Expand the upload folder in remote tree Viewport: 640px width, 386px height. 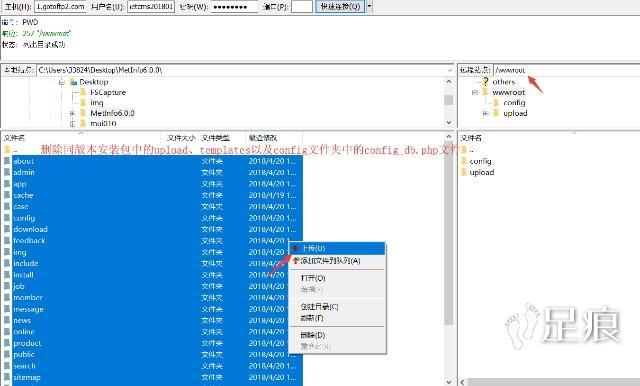point(486,113)
